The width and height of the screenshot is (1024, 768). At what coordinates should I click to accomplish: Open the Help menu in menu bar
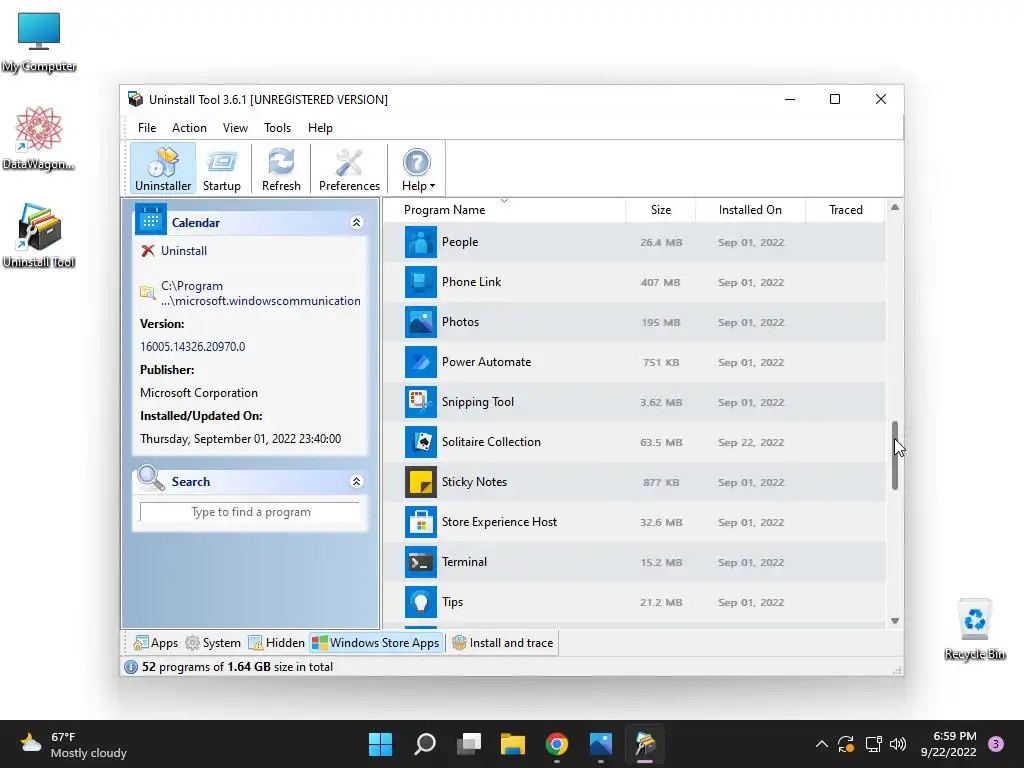click(320, 128)
